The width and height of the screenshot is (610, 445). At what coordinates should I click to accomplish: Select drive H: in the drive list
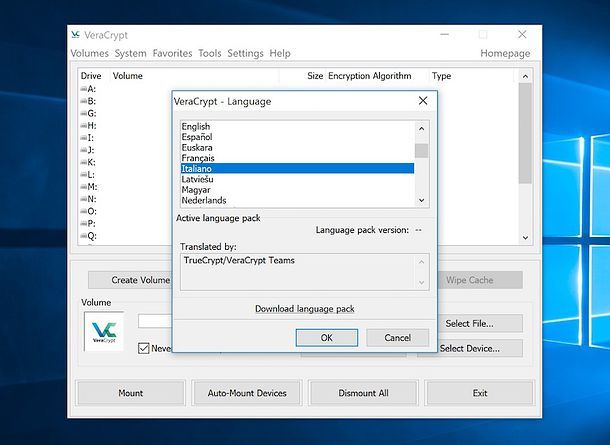click(88, 126)
